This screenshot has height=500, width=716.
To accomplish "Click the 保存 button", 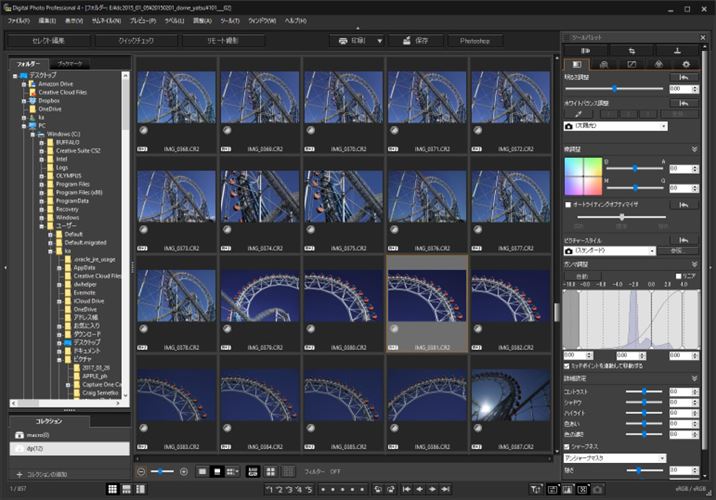I will tap(416, 41).
